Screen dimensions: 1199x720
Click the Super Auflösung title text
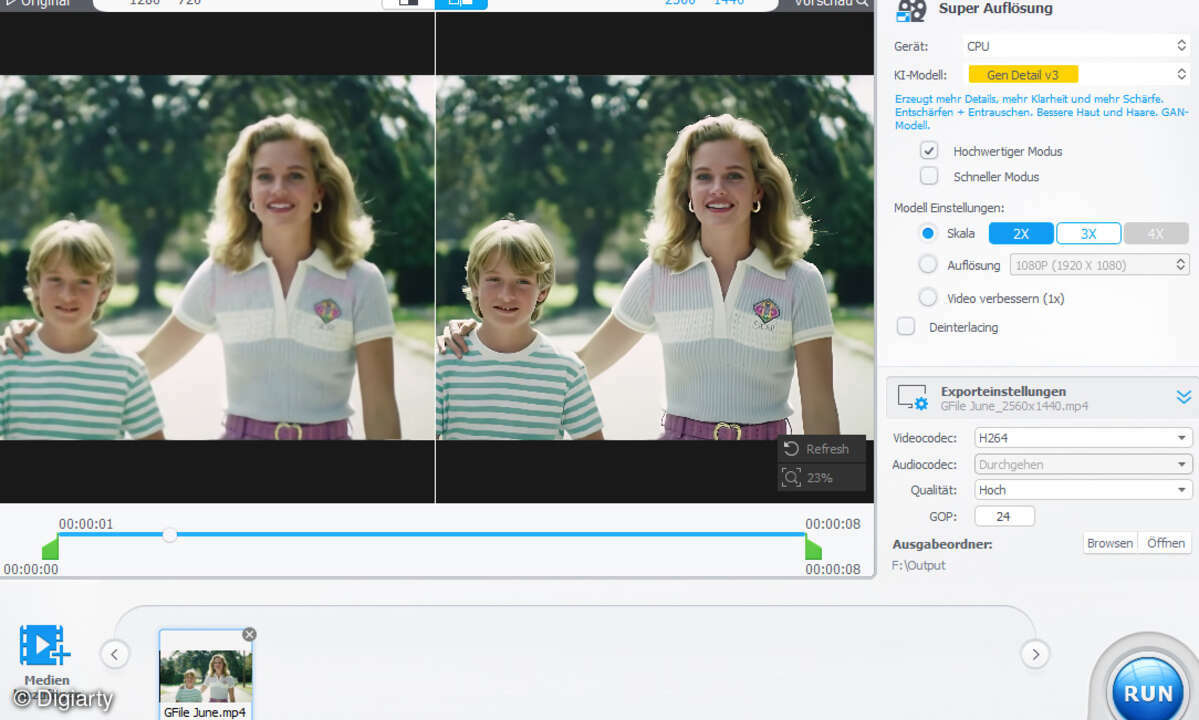pos(996,8)
